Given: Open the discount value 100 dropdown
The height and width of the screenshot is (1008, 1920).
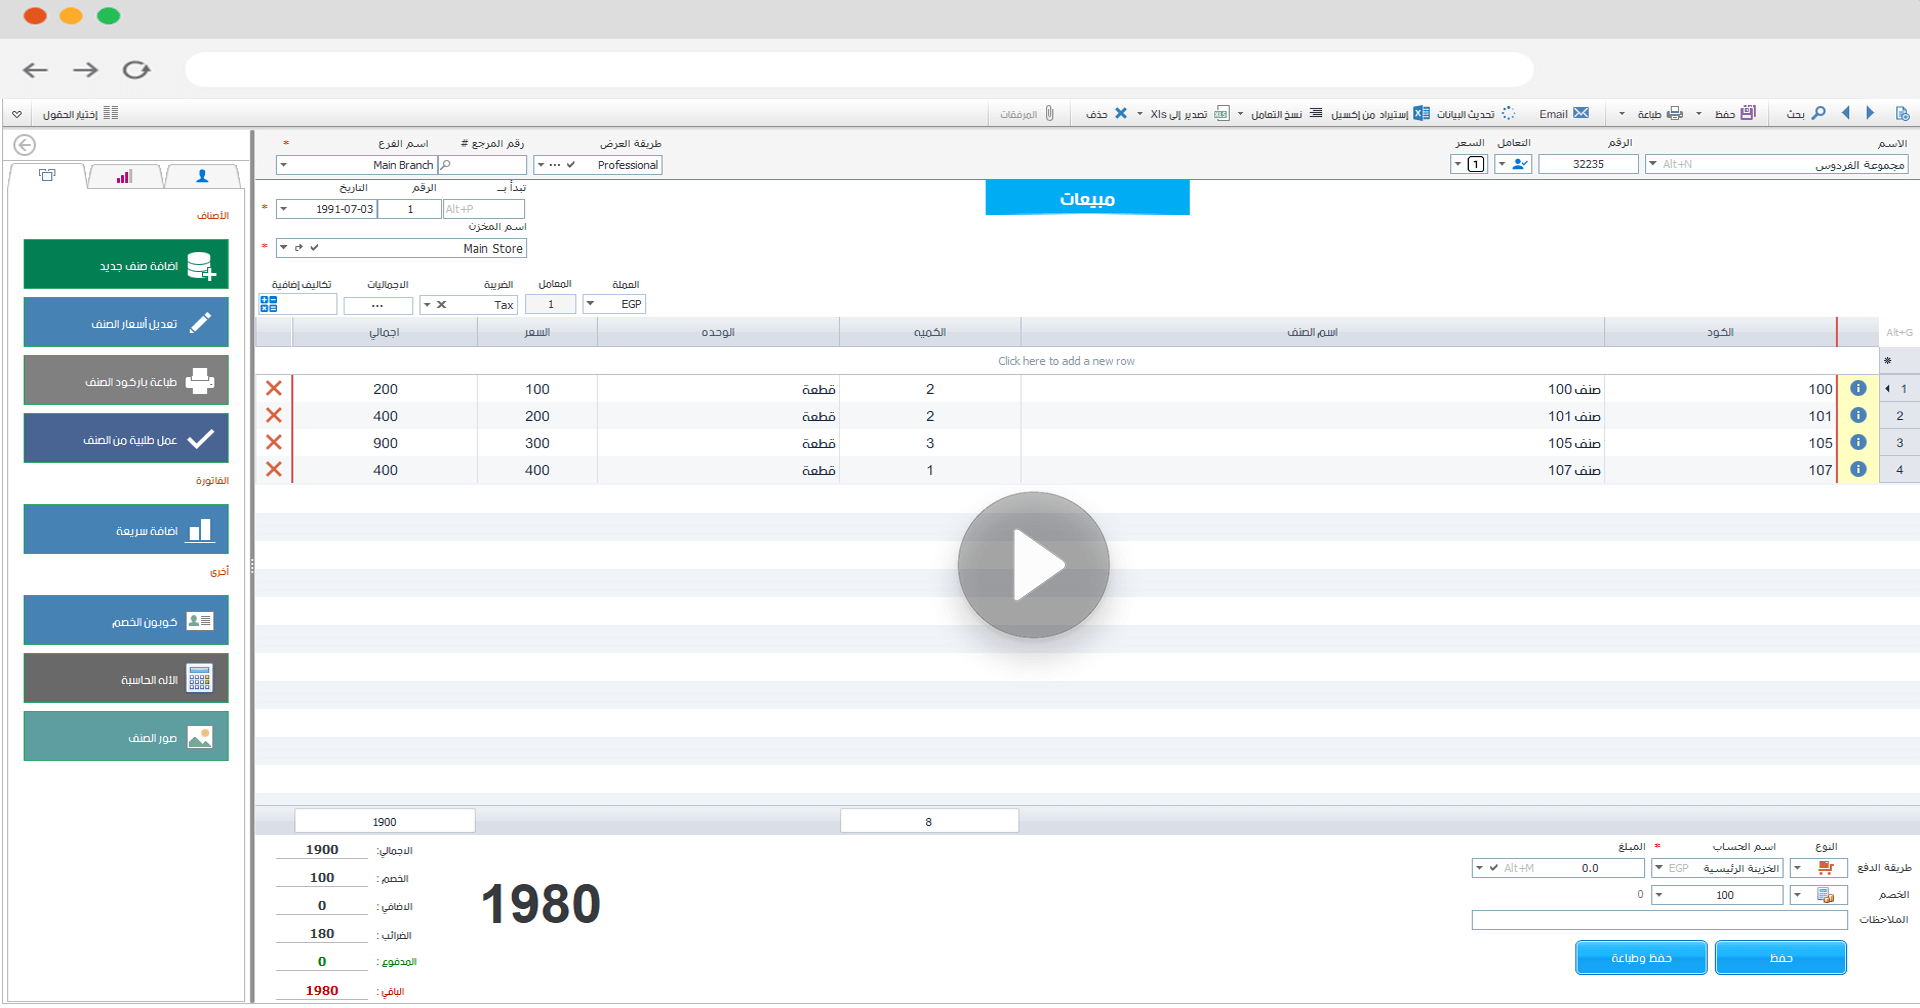Looking at the screenshot, I should click(1659, 895).
